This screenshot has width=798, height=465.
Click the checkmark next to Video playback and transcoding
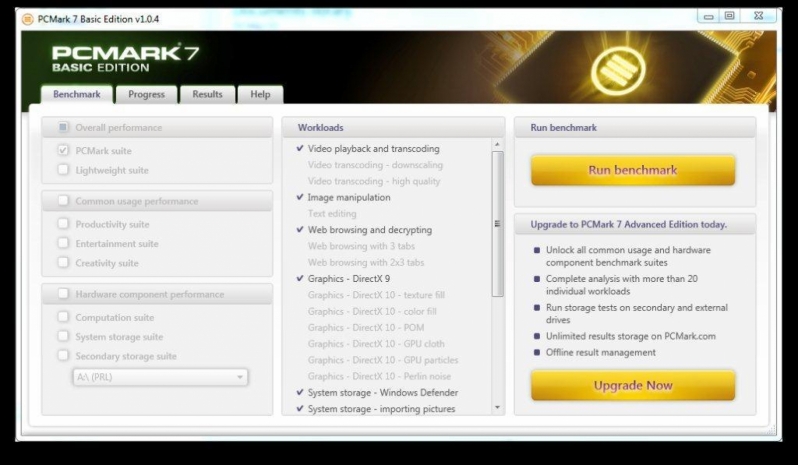tap(300, 149)
